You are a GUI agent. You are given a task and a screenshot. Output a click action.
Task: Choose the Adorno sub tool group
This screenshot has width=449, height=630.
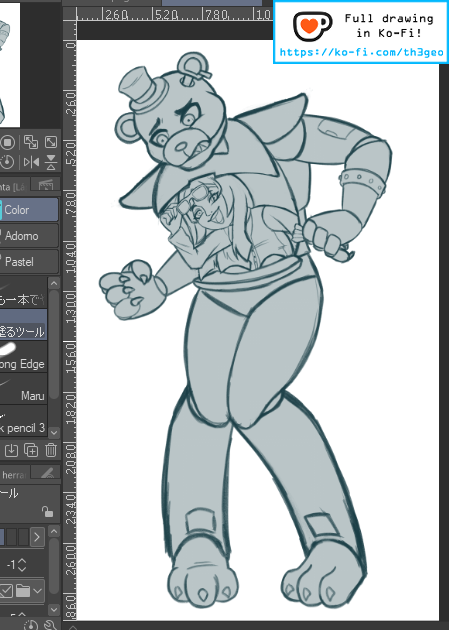coord(29,236)
